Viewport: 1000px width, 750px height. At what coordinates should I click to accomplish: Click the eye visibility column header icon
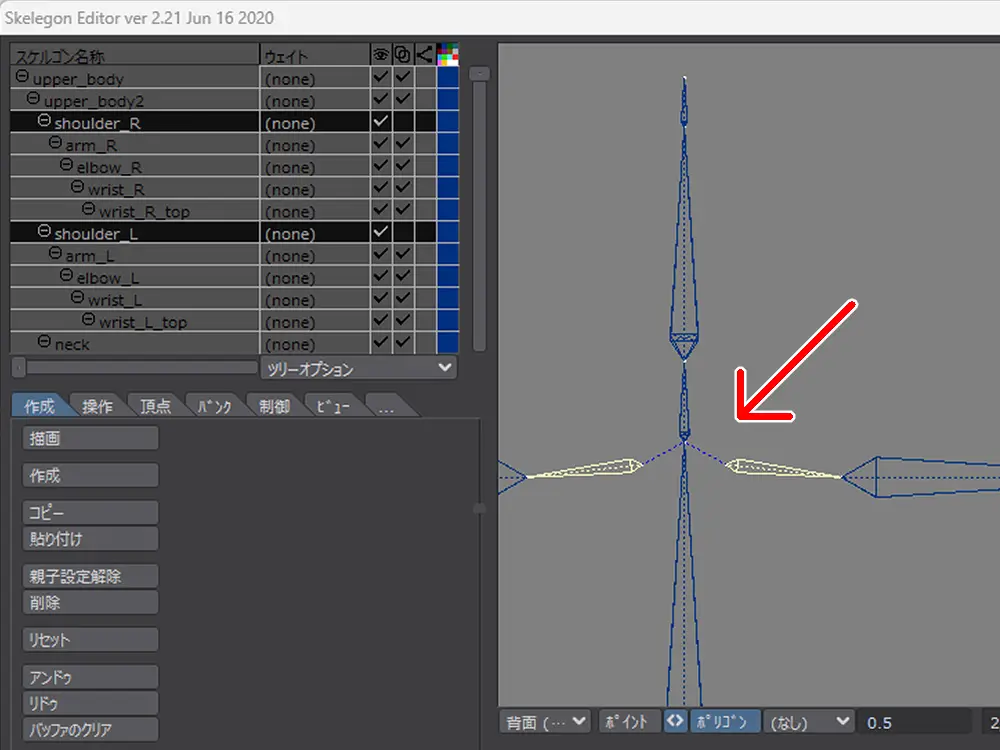381,55
